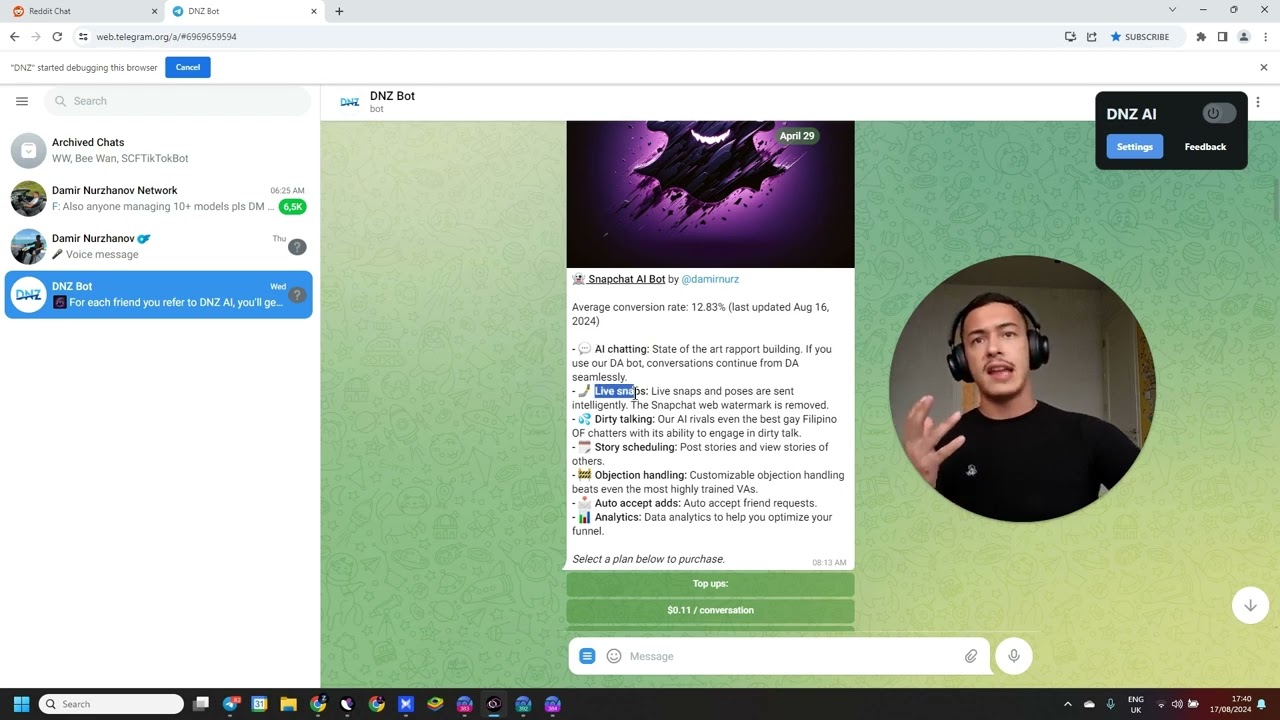Screen dimensions: 1280x720
Task: Toggle the DNZ AI power switch
Action: pyautogui.click(x=1217, y=113)
